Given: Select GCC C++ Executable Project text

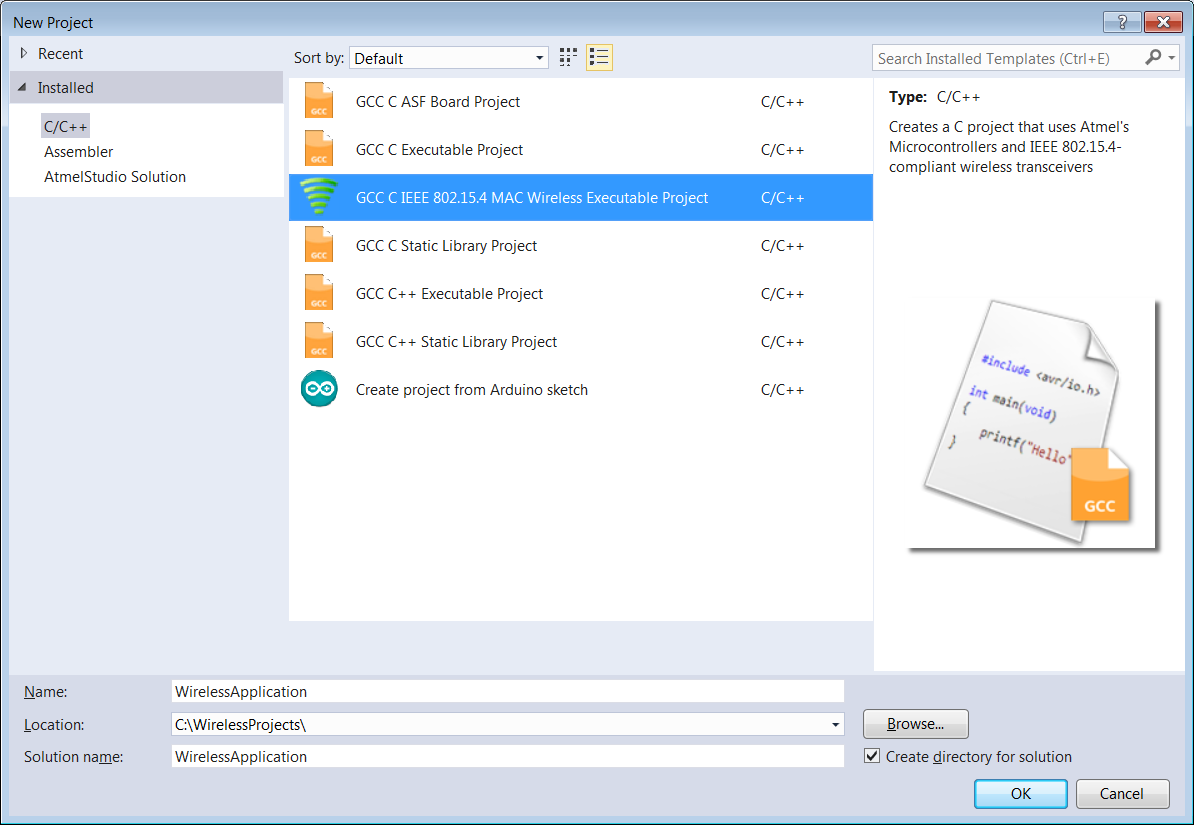Looking at the screenshot, I should 449,293.
